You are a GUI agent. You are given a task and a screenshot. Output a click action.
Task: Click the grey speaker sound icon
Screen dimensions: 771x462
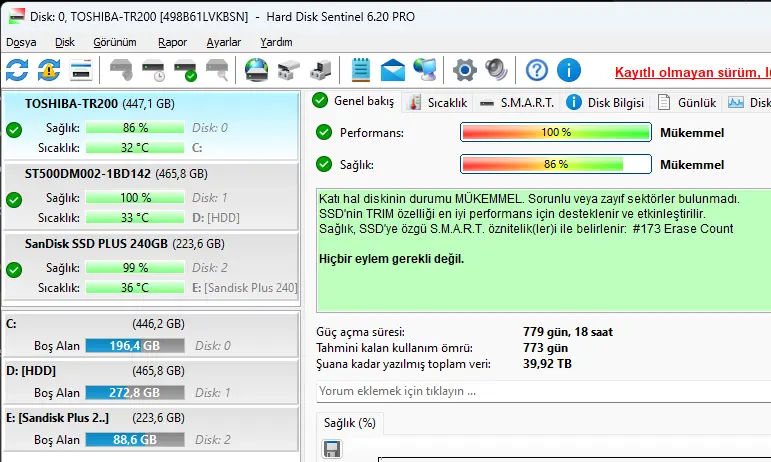tap(496, 70)
